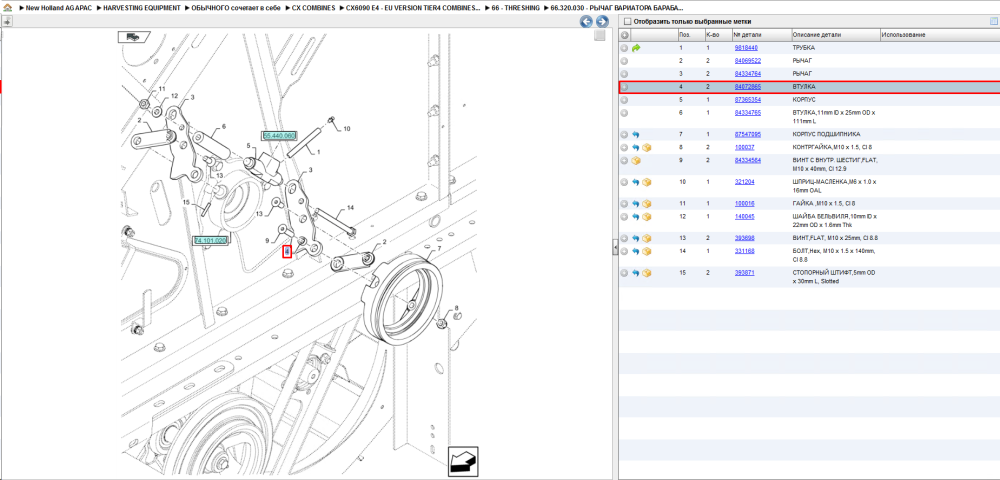Open reference label 74.101.020 in diagram
The image size is (1000, 480).
[210, 240]
